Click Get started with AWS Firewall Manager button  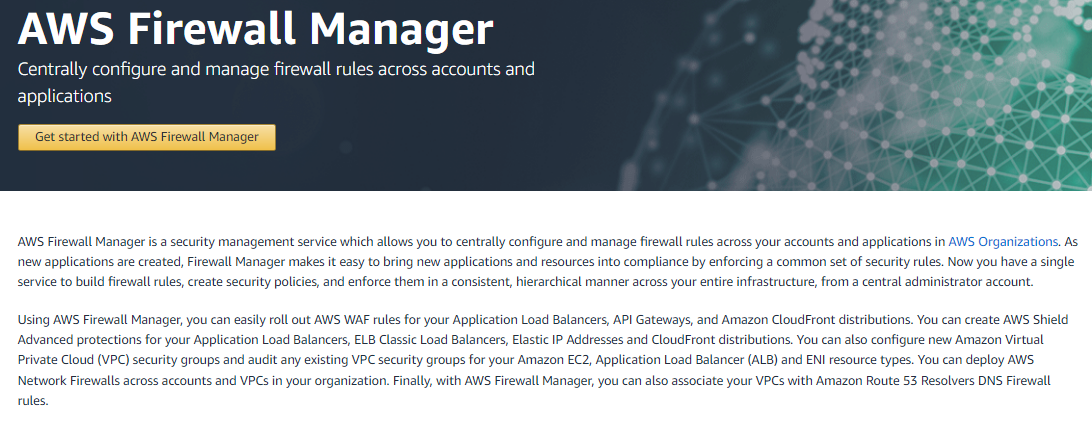point(147,137)
